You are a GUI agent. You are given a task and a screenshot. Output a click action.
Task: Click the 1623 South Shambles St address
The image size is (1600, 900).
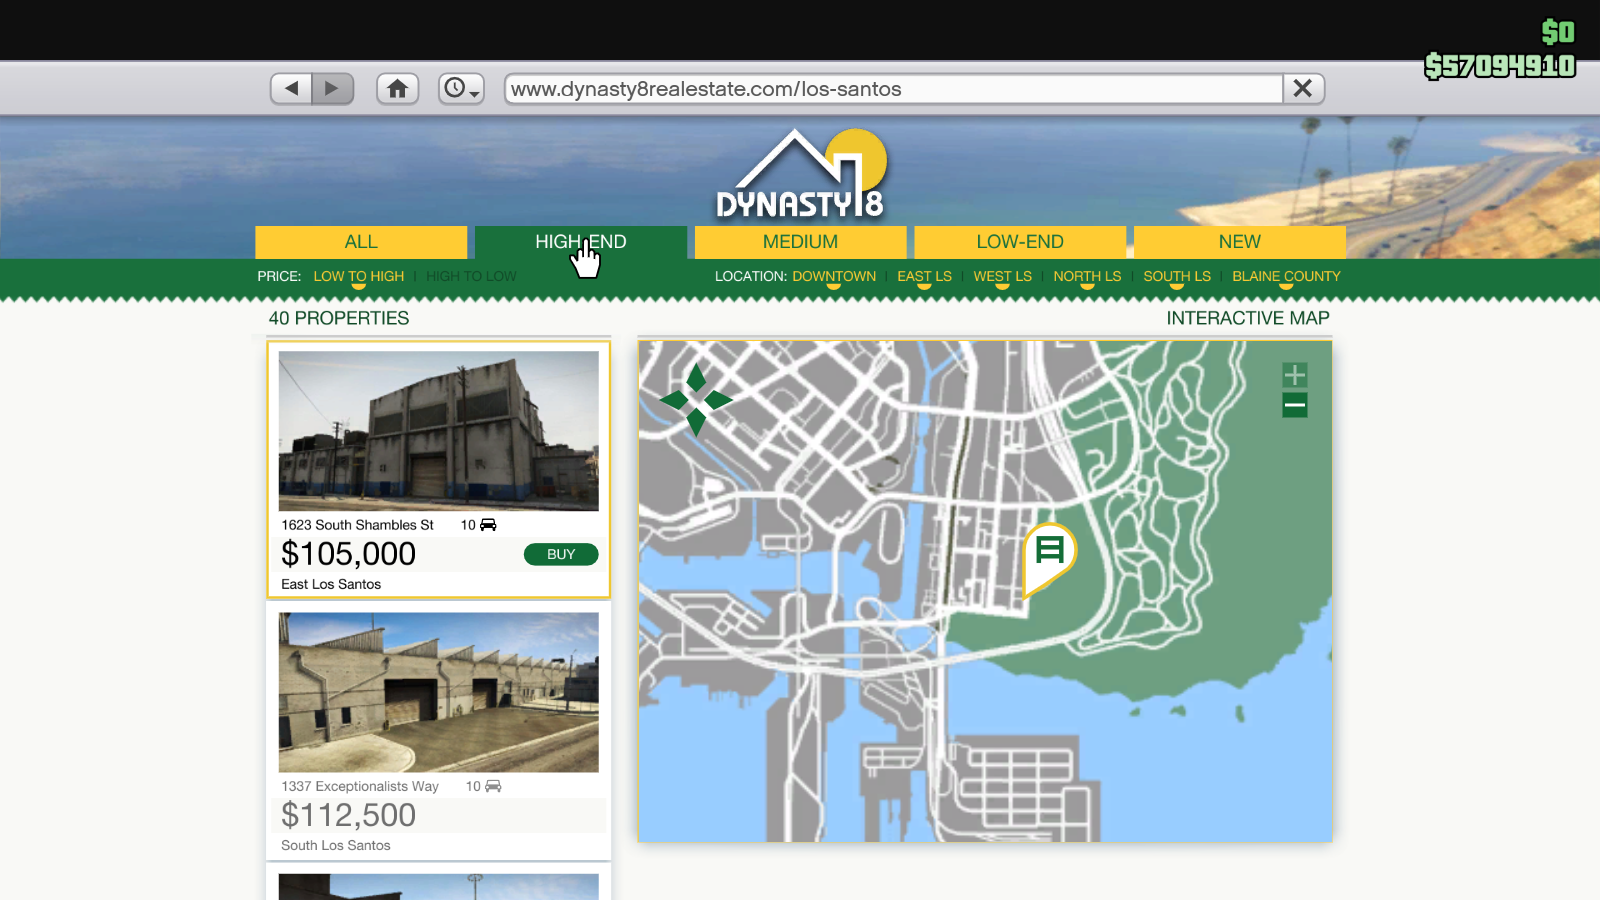click(x=357, y=525)
